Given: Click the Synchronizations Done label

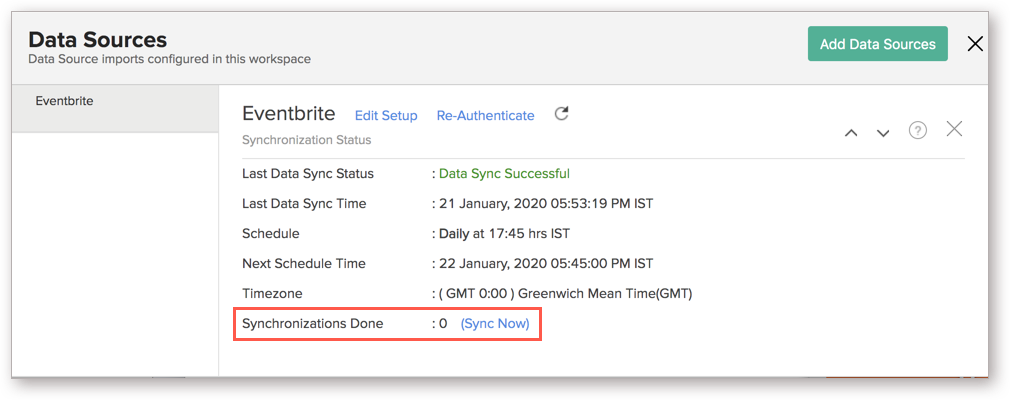Looking at the screenshot, I should point(312,323).
